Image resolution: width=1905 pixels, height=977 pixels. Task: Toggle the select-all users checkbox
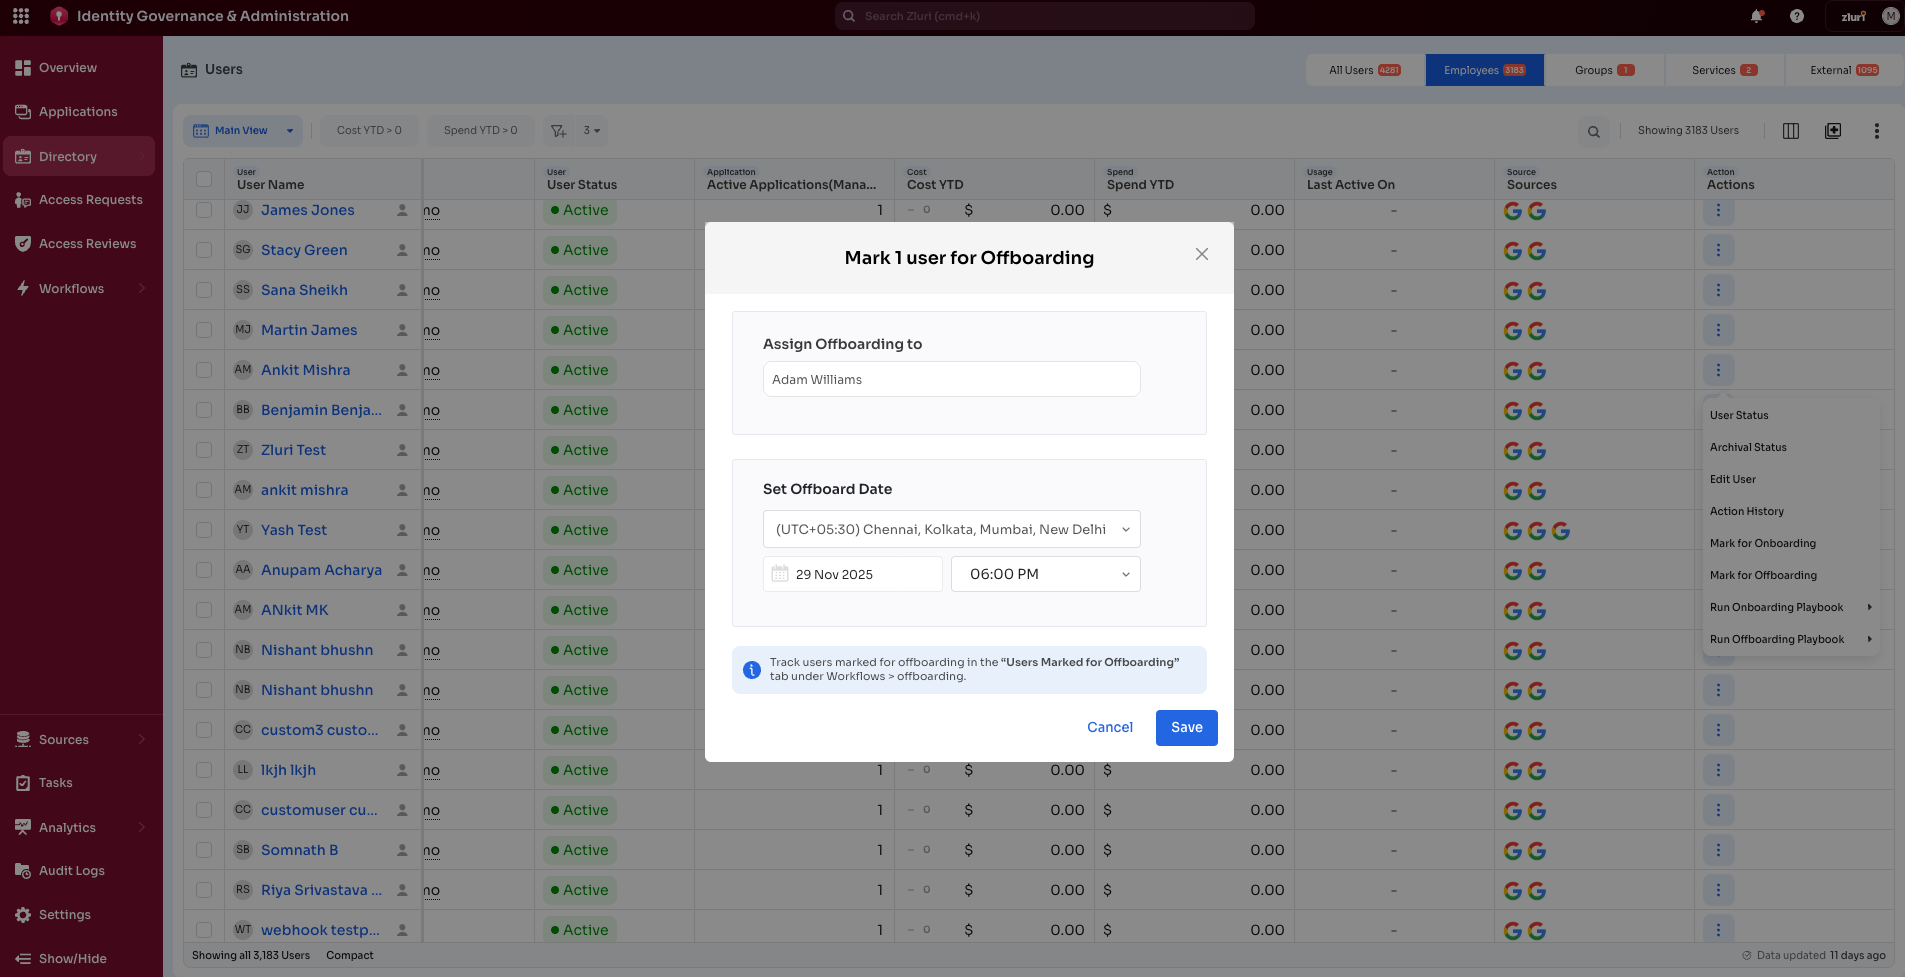pos(204,179)
